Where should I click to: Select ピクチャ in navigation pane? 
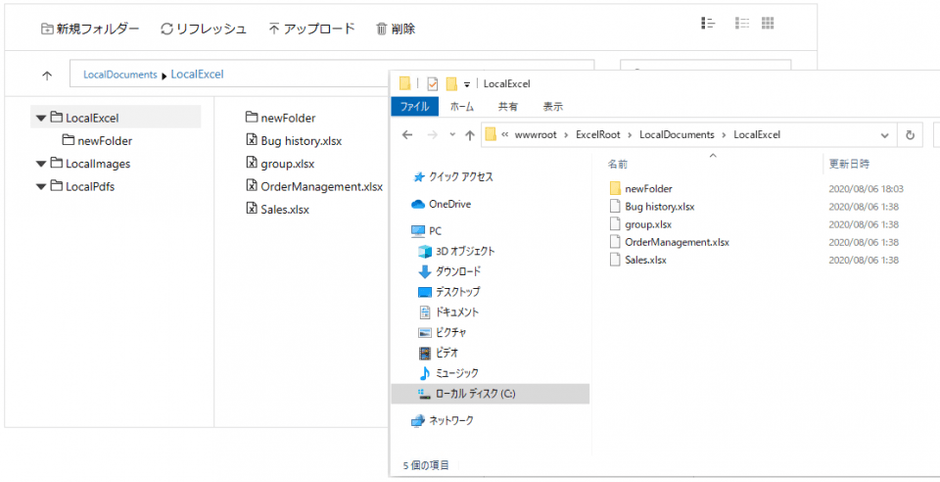[442, 333]
